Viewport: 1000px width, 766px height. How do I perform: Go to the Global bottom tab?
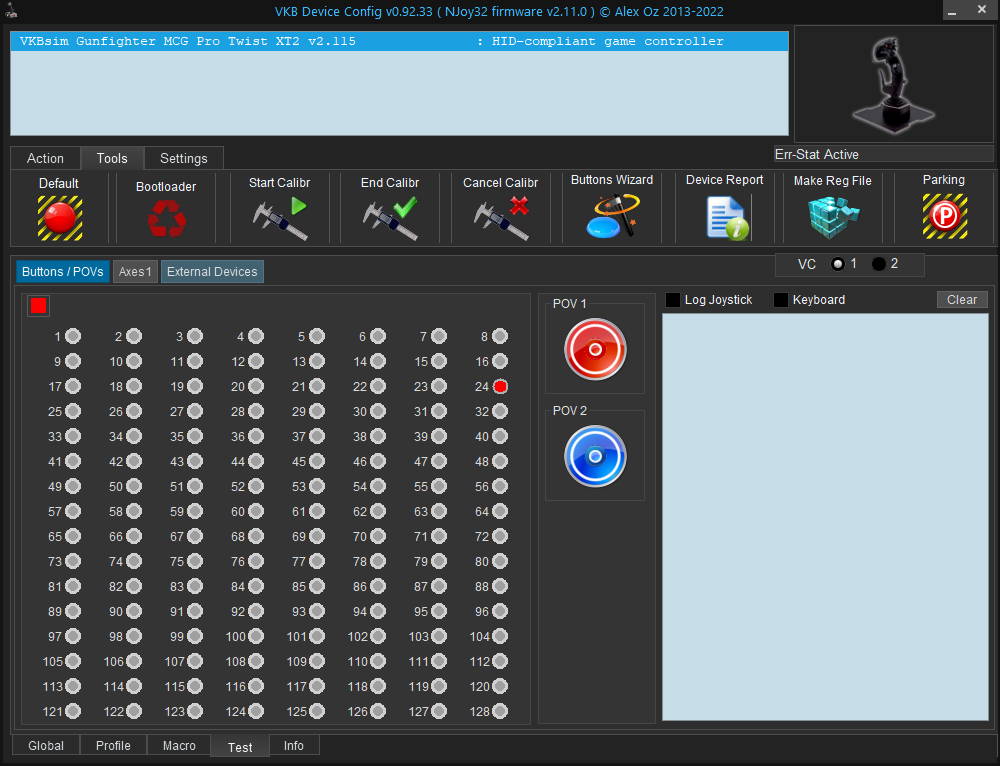pyautogui.click(x=46, y=746)
